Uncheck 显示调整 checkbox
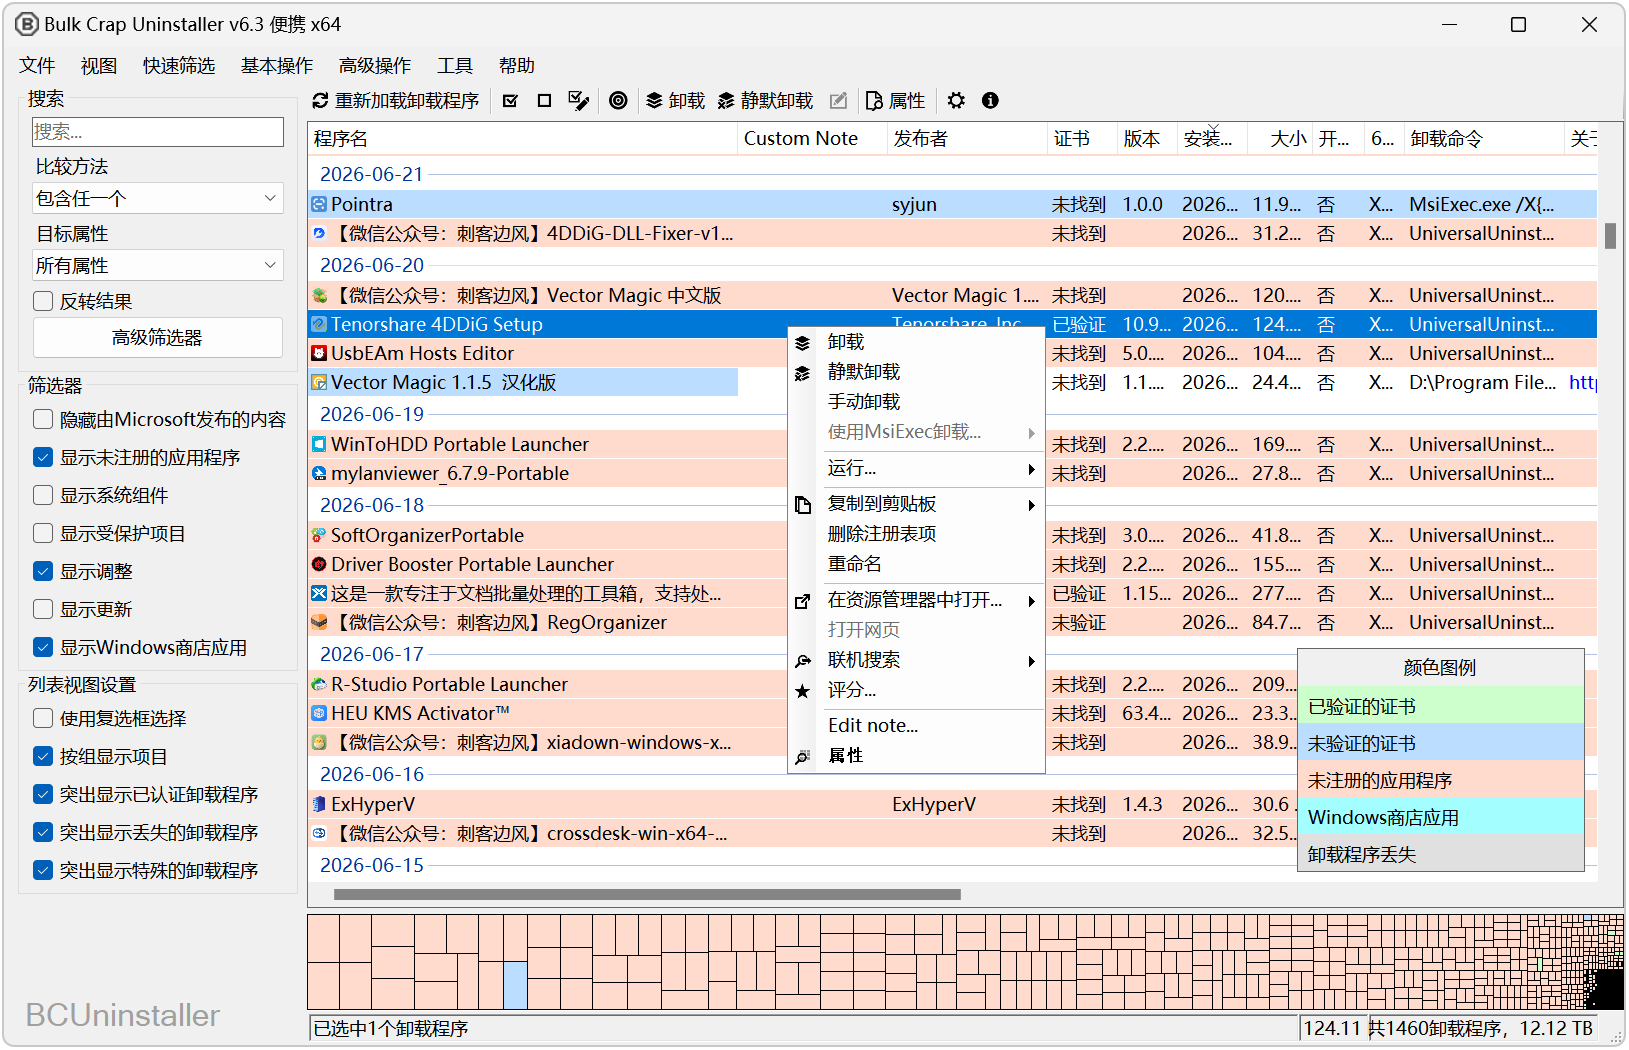1629x1050 pixels. pyautogui.click(x=43, y=571)
